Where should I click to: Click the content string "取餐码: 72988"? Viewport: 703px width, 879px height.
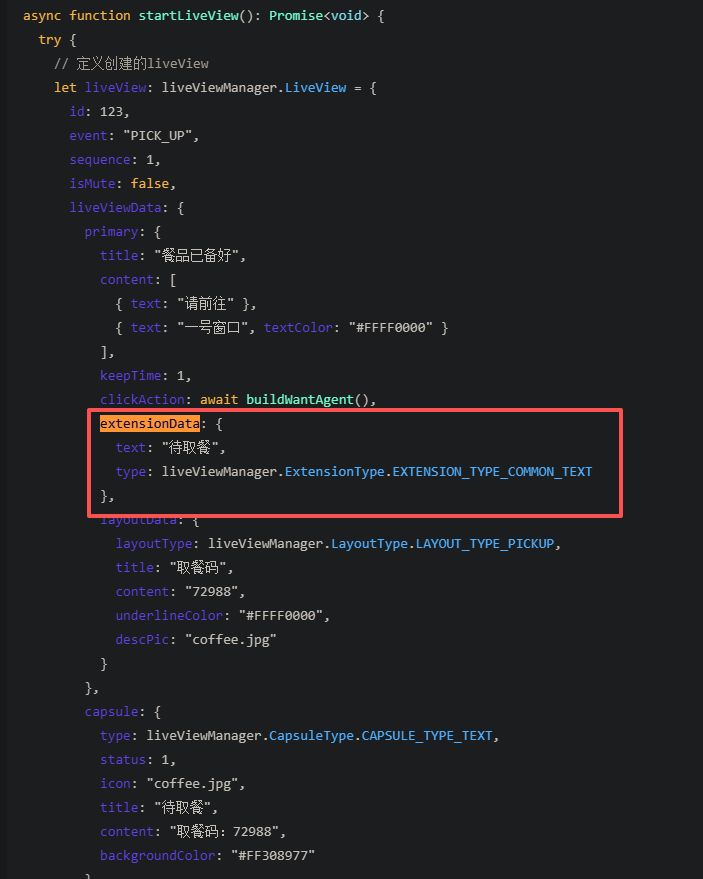[224, 832]
